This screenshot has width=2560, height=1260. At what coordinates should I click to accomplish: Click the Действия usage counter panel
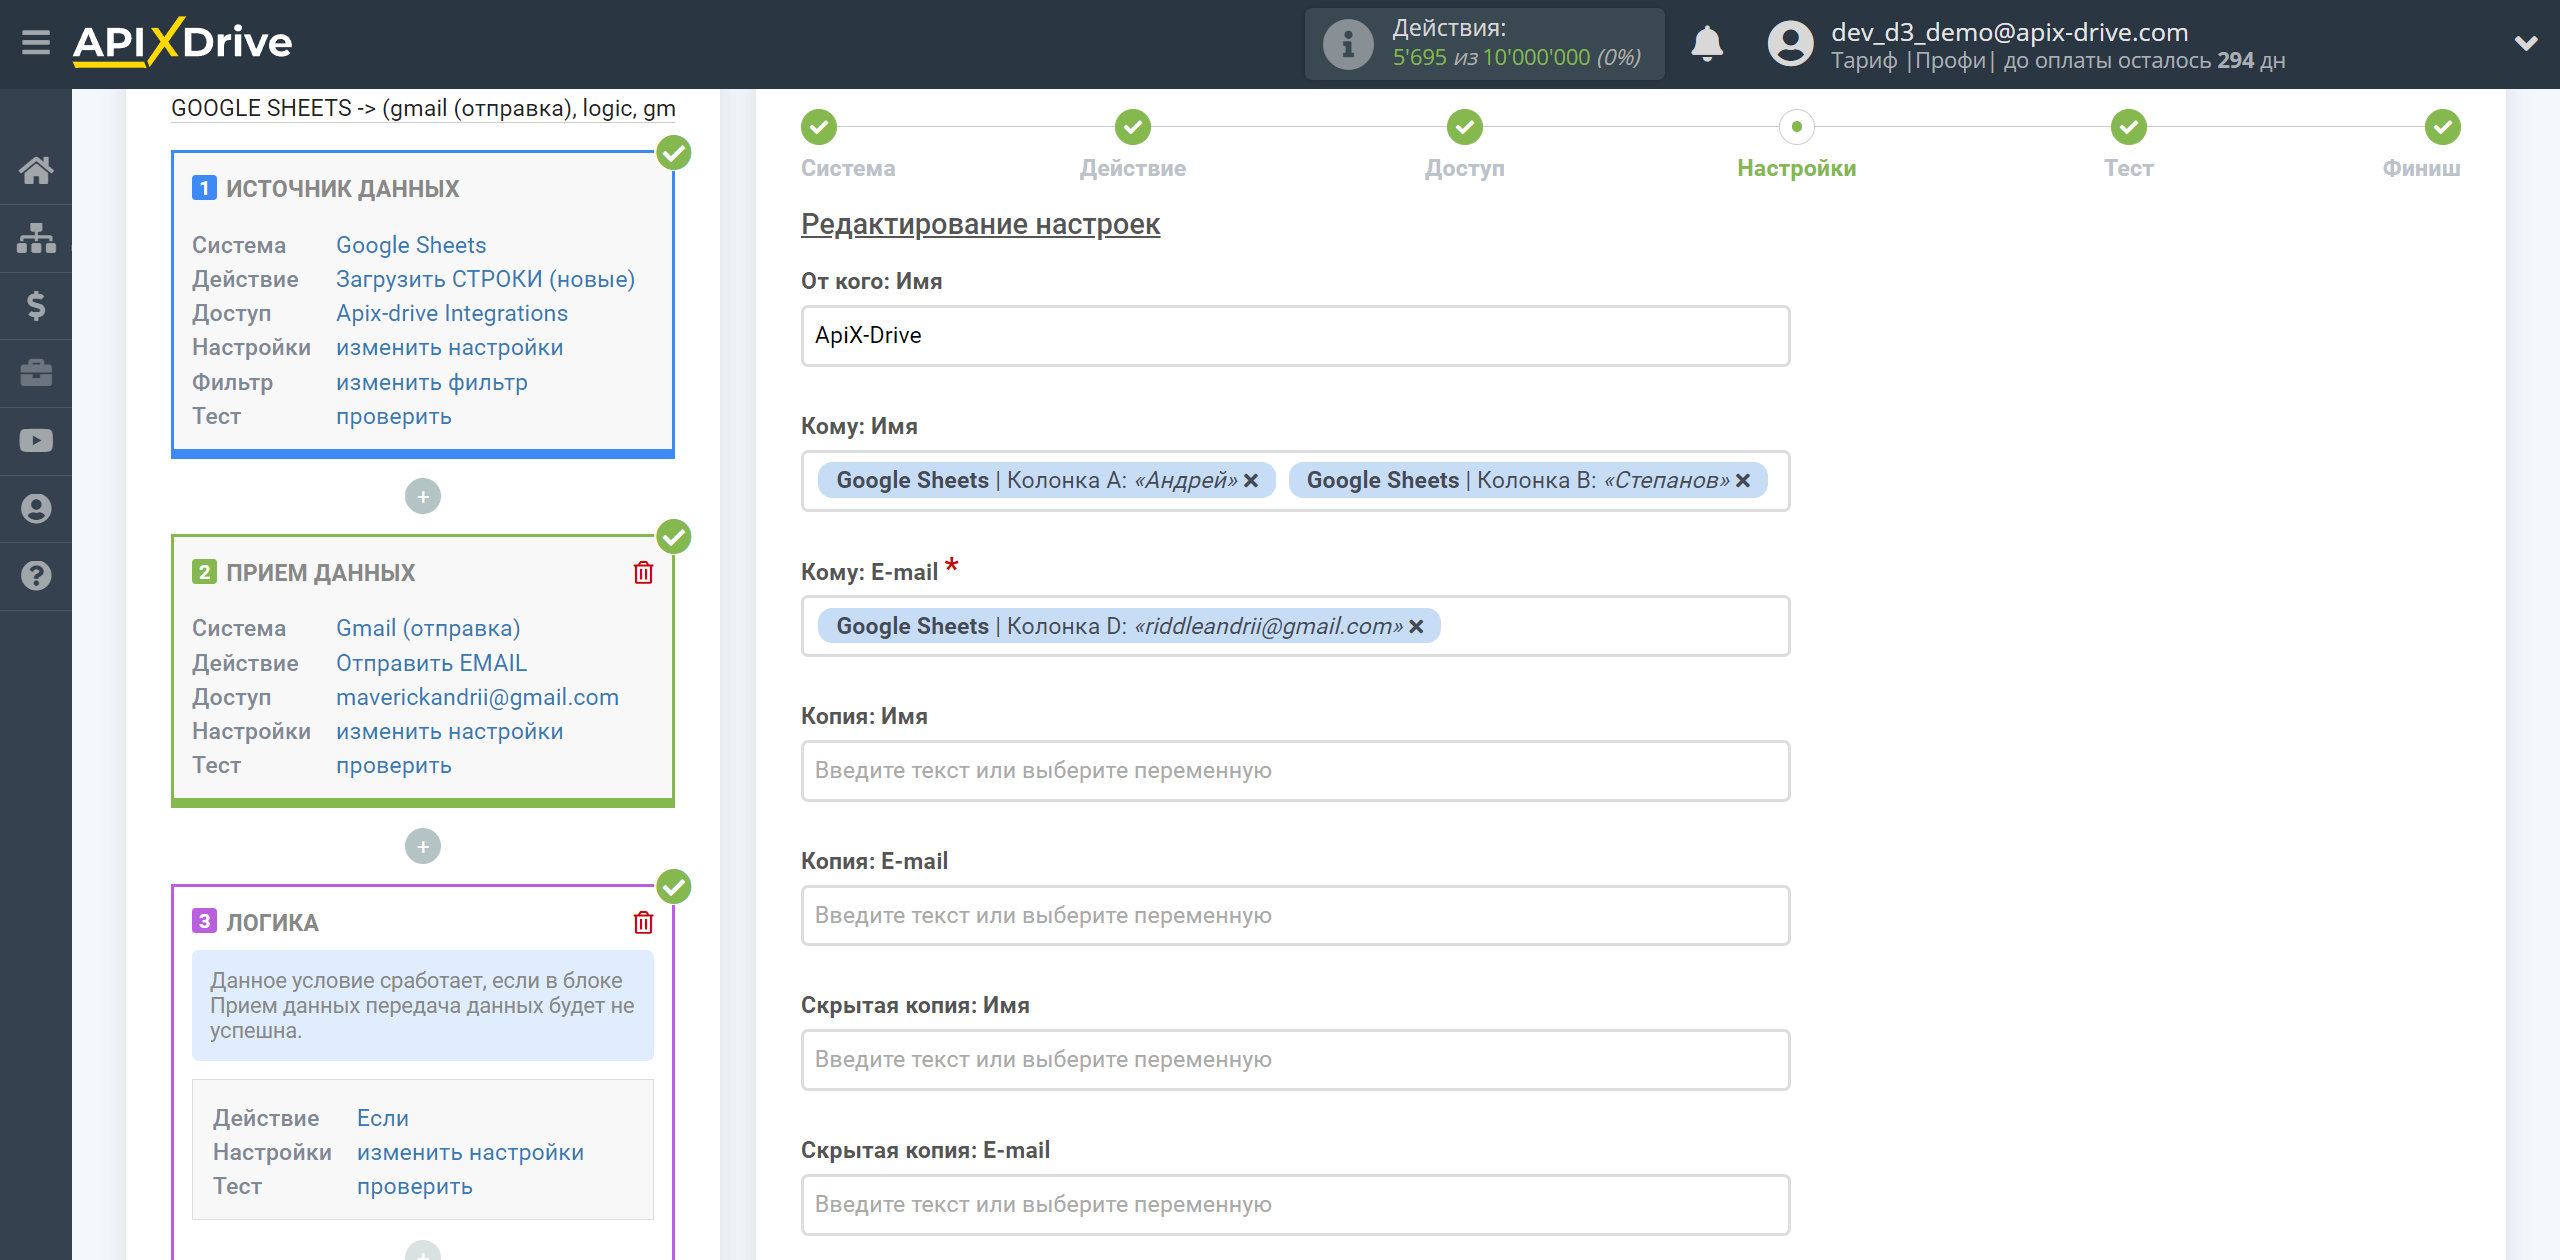(1484, 44)
